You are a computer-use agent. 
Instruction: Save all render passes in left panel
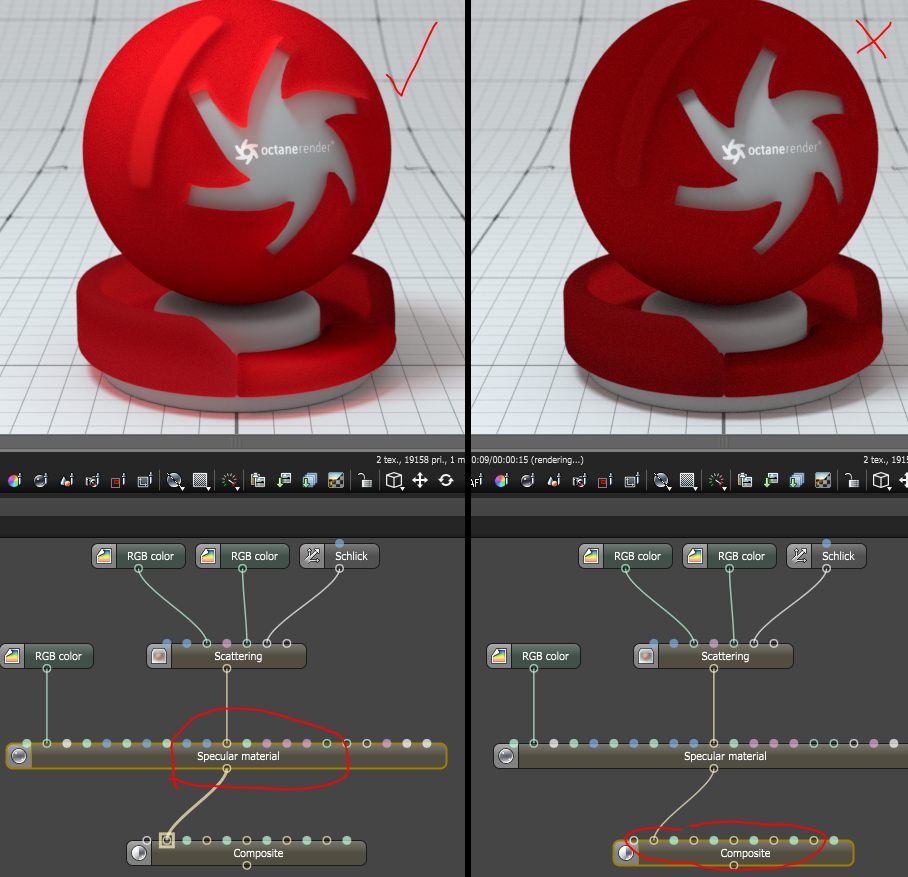(x=310, y=480)
